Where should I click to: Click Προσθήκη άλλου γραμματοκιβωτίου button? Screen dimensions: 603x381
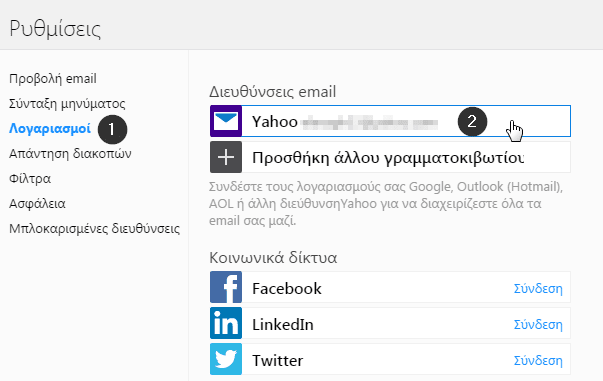(x=390, y=157)
